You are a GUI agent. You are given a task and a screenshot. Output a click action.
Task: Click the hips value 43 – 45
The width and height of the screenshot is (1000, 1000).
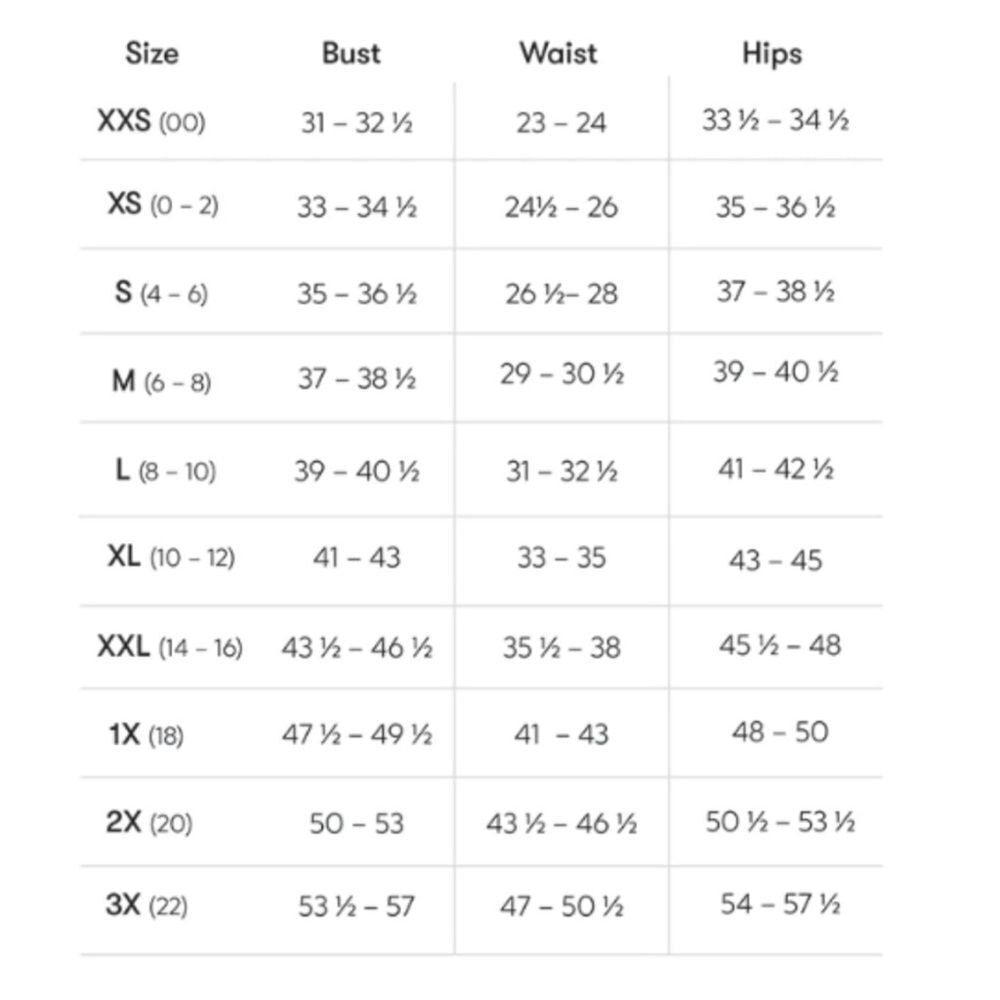pyautogui.click(x=776, y=560)
